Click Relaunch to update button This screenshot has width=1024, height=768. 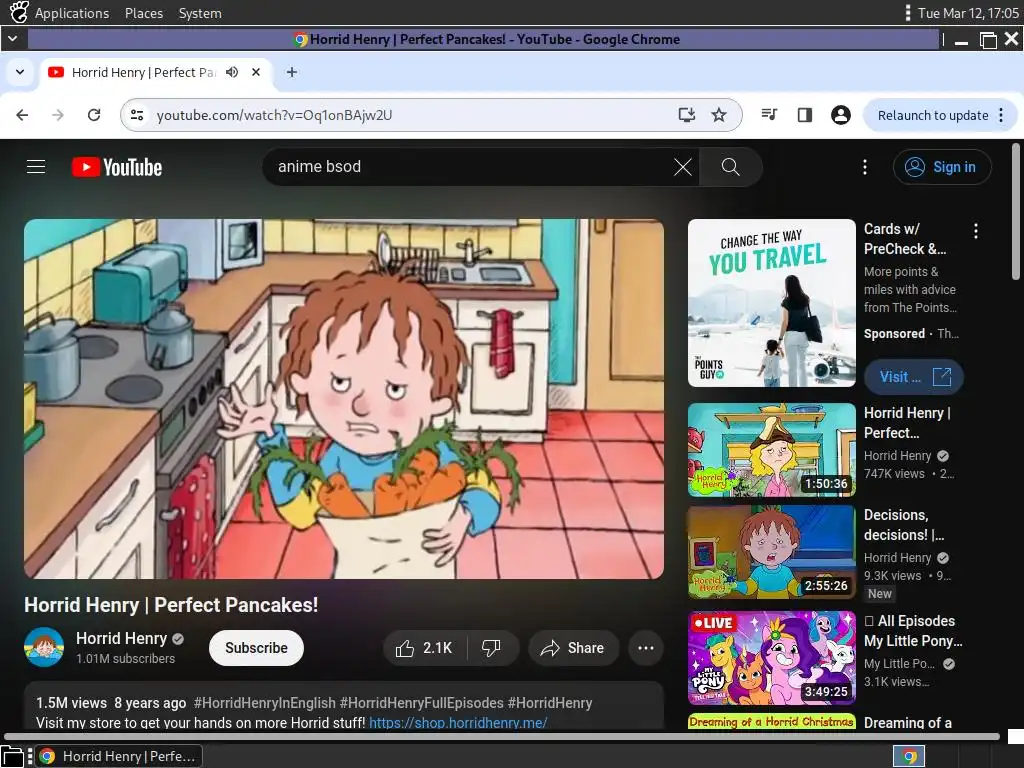click(933, 115)
